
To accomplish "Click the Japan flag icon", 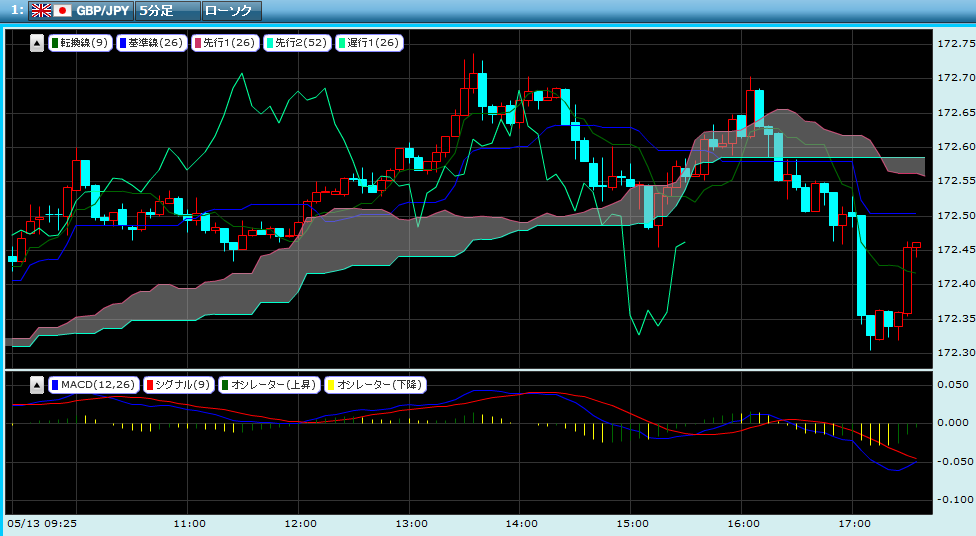I will click(62, 11).
